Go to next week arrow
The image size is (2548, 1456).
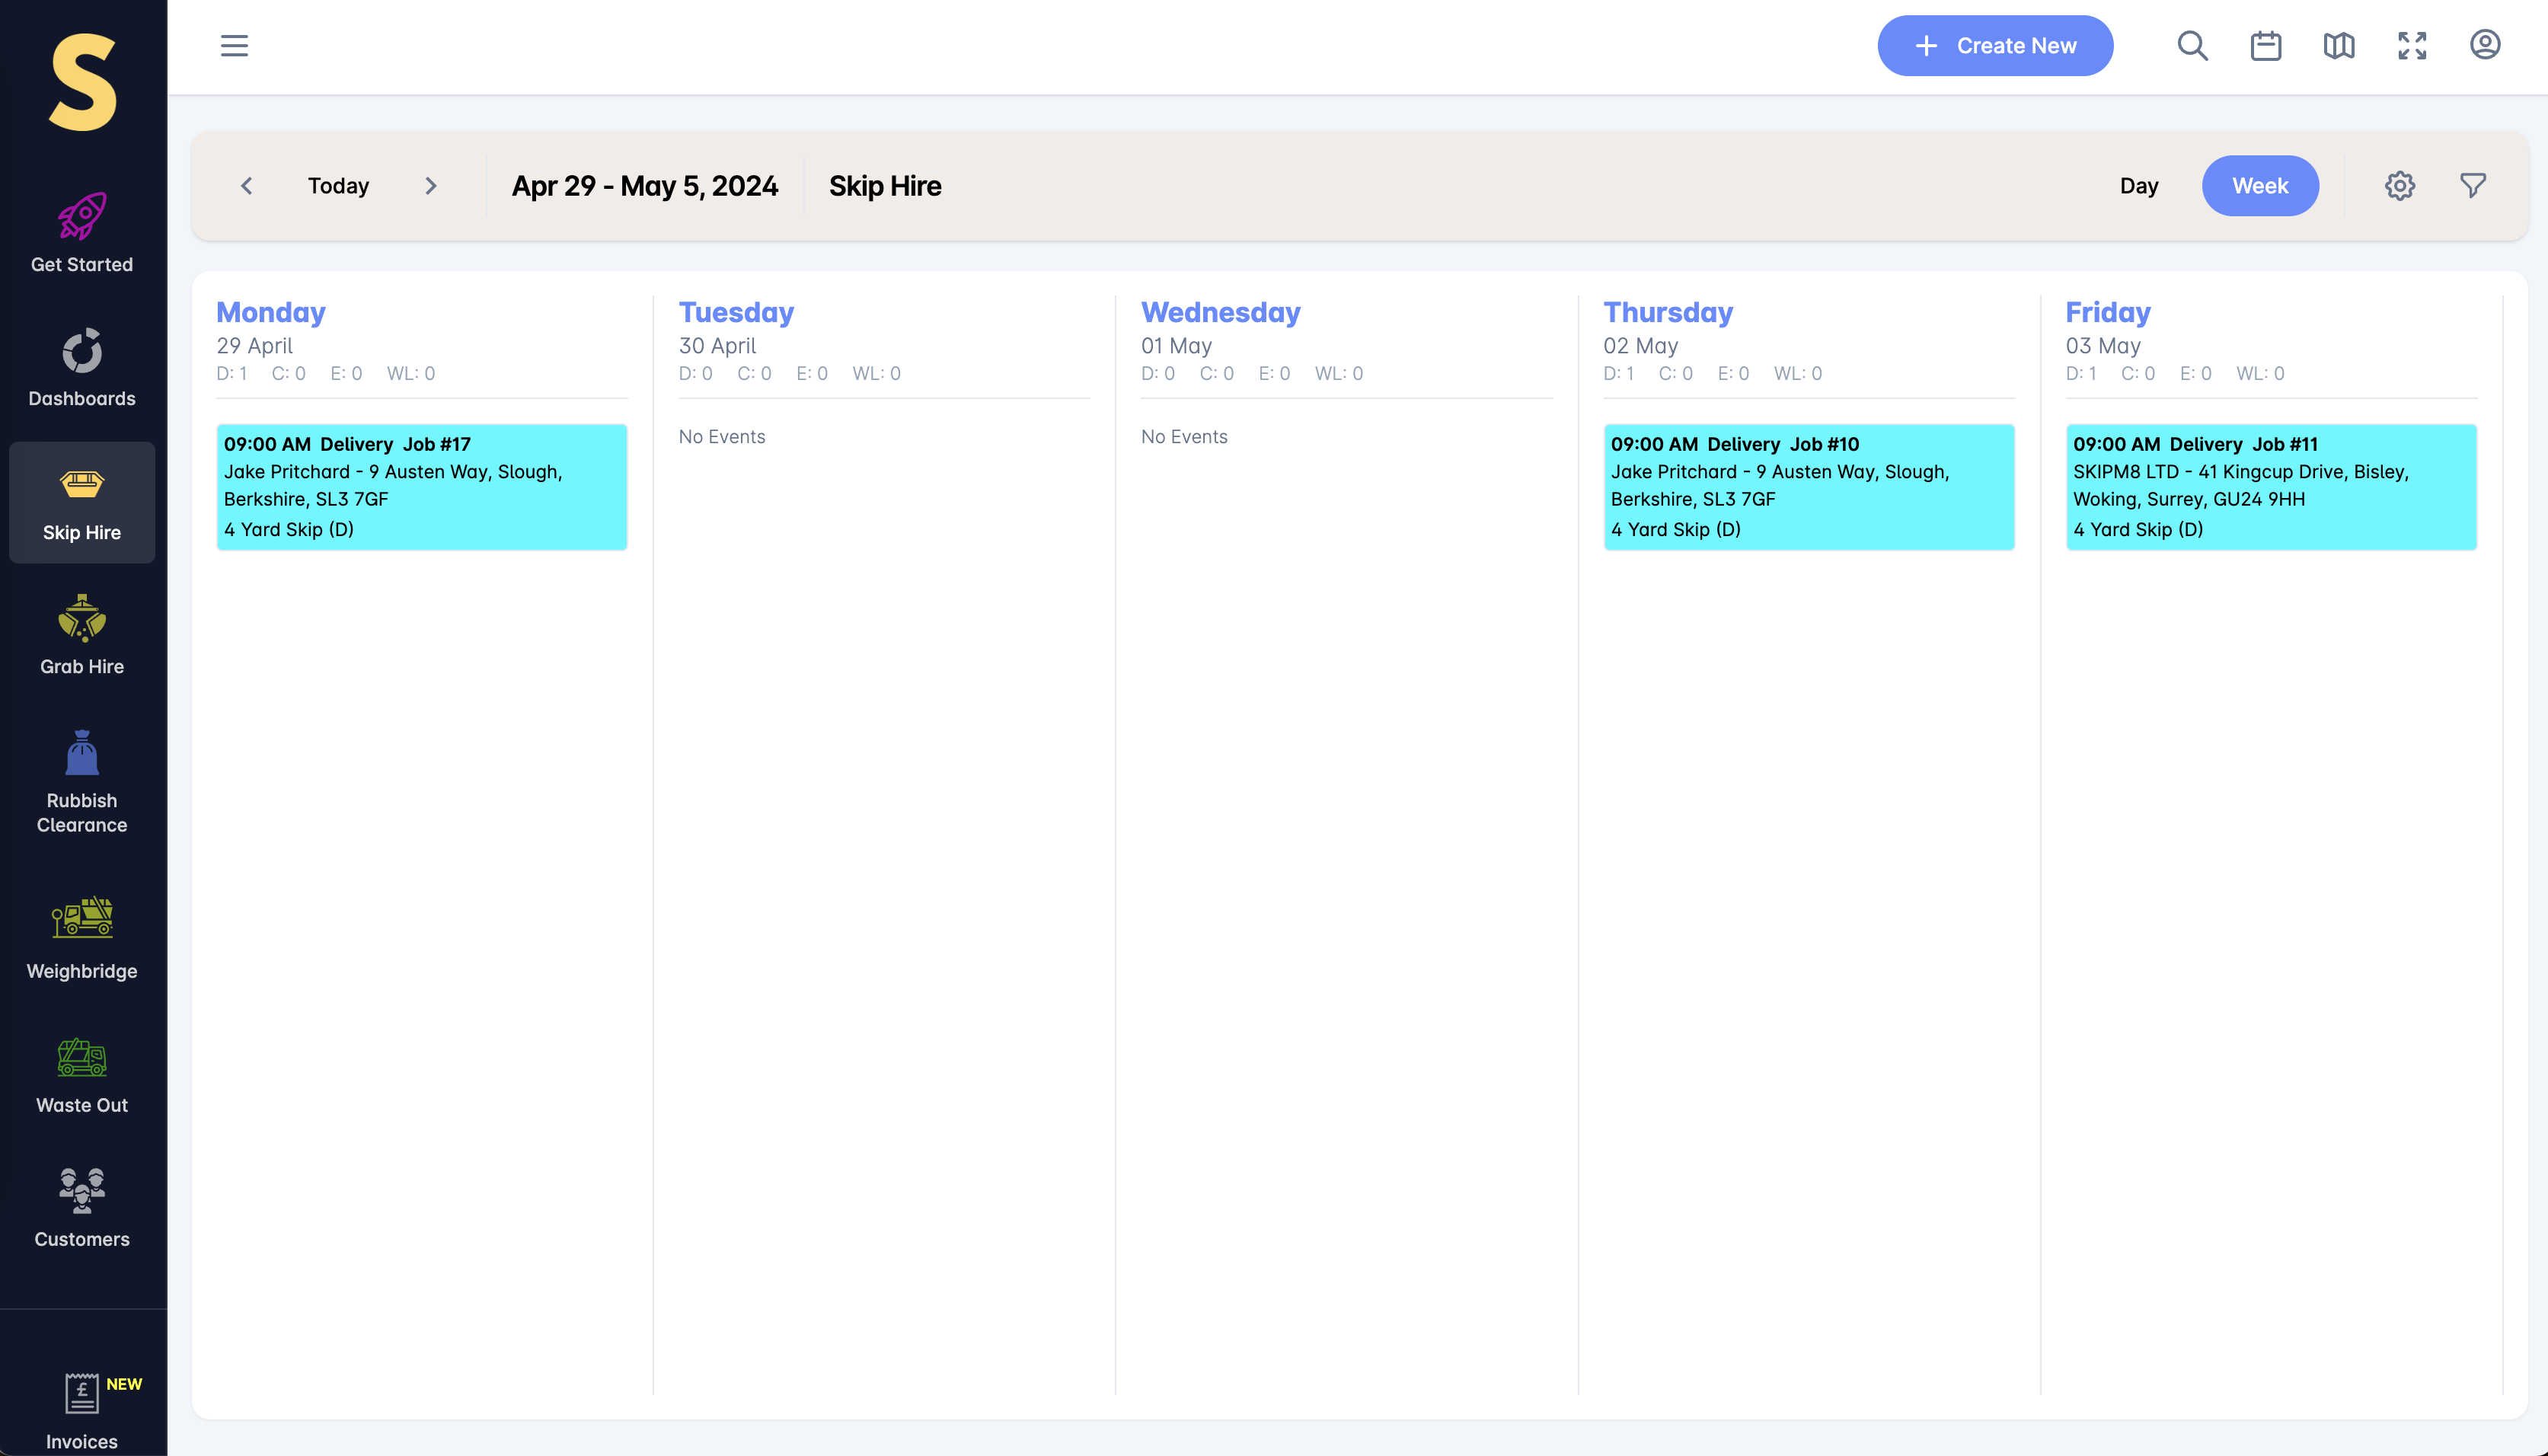(431, 186)
